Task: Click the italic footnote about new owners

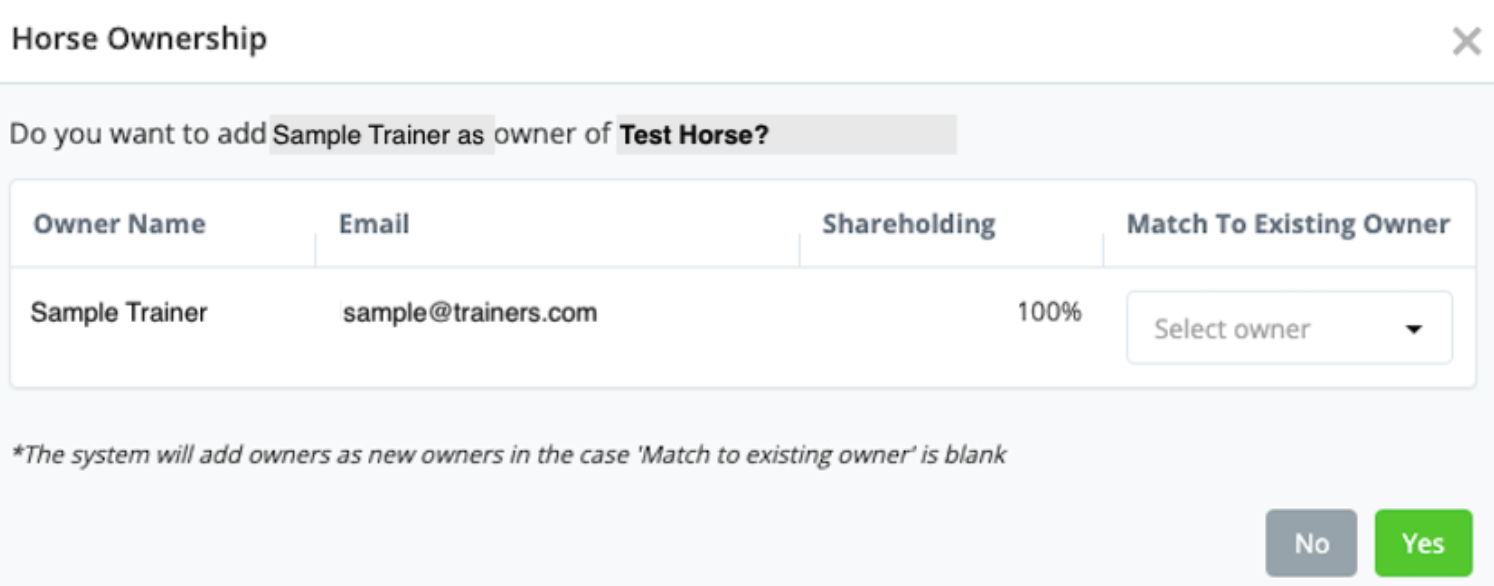Action: pyautogui.click(x=507, y=455)
